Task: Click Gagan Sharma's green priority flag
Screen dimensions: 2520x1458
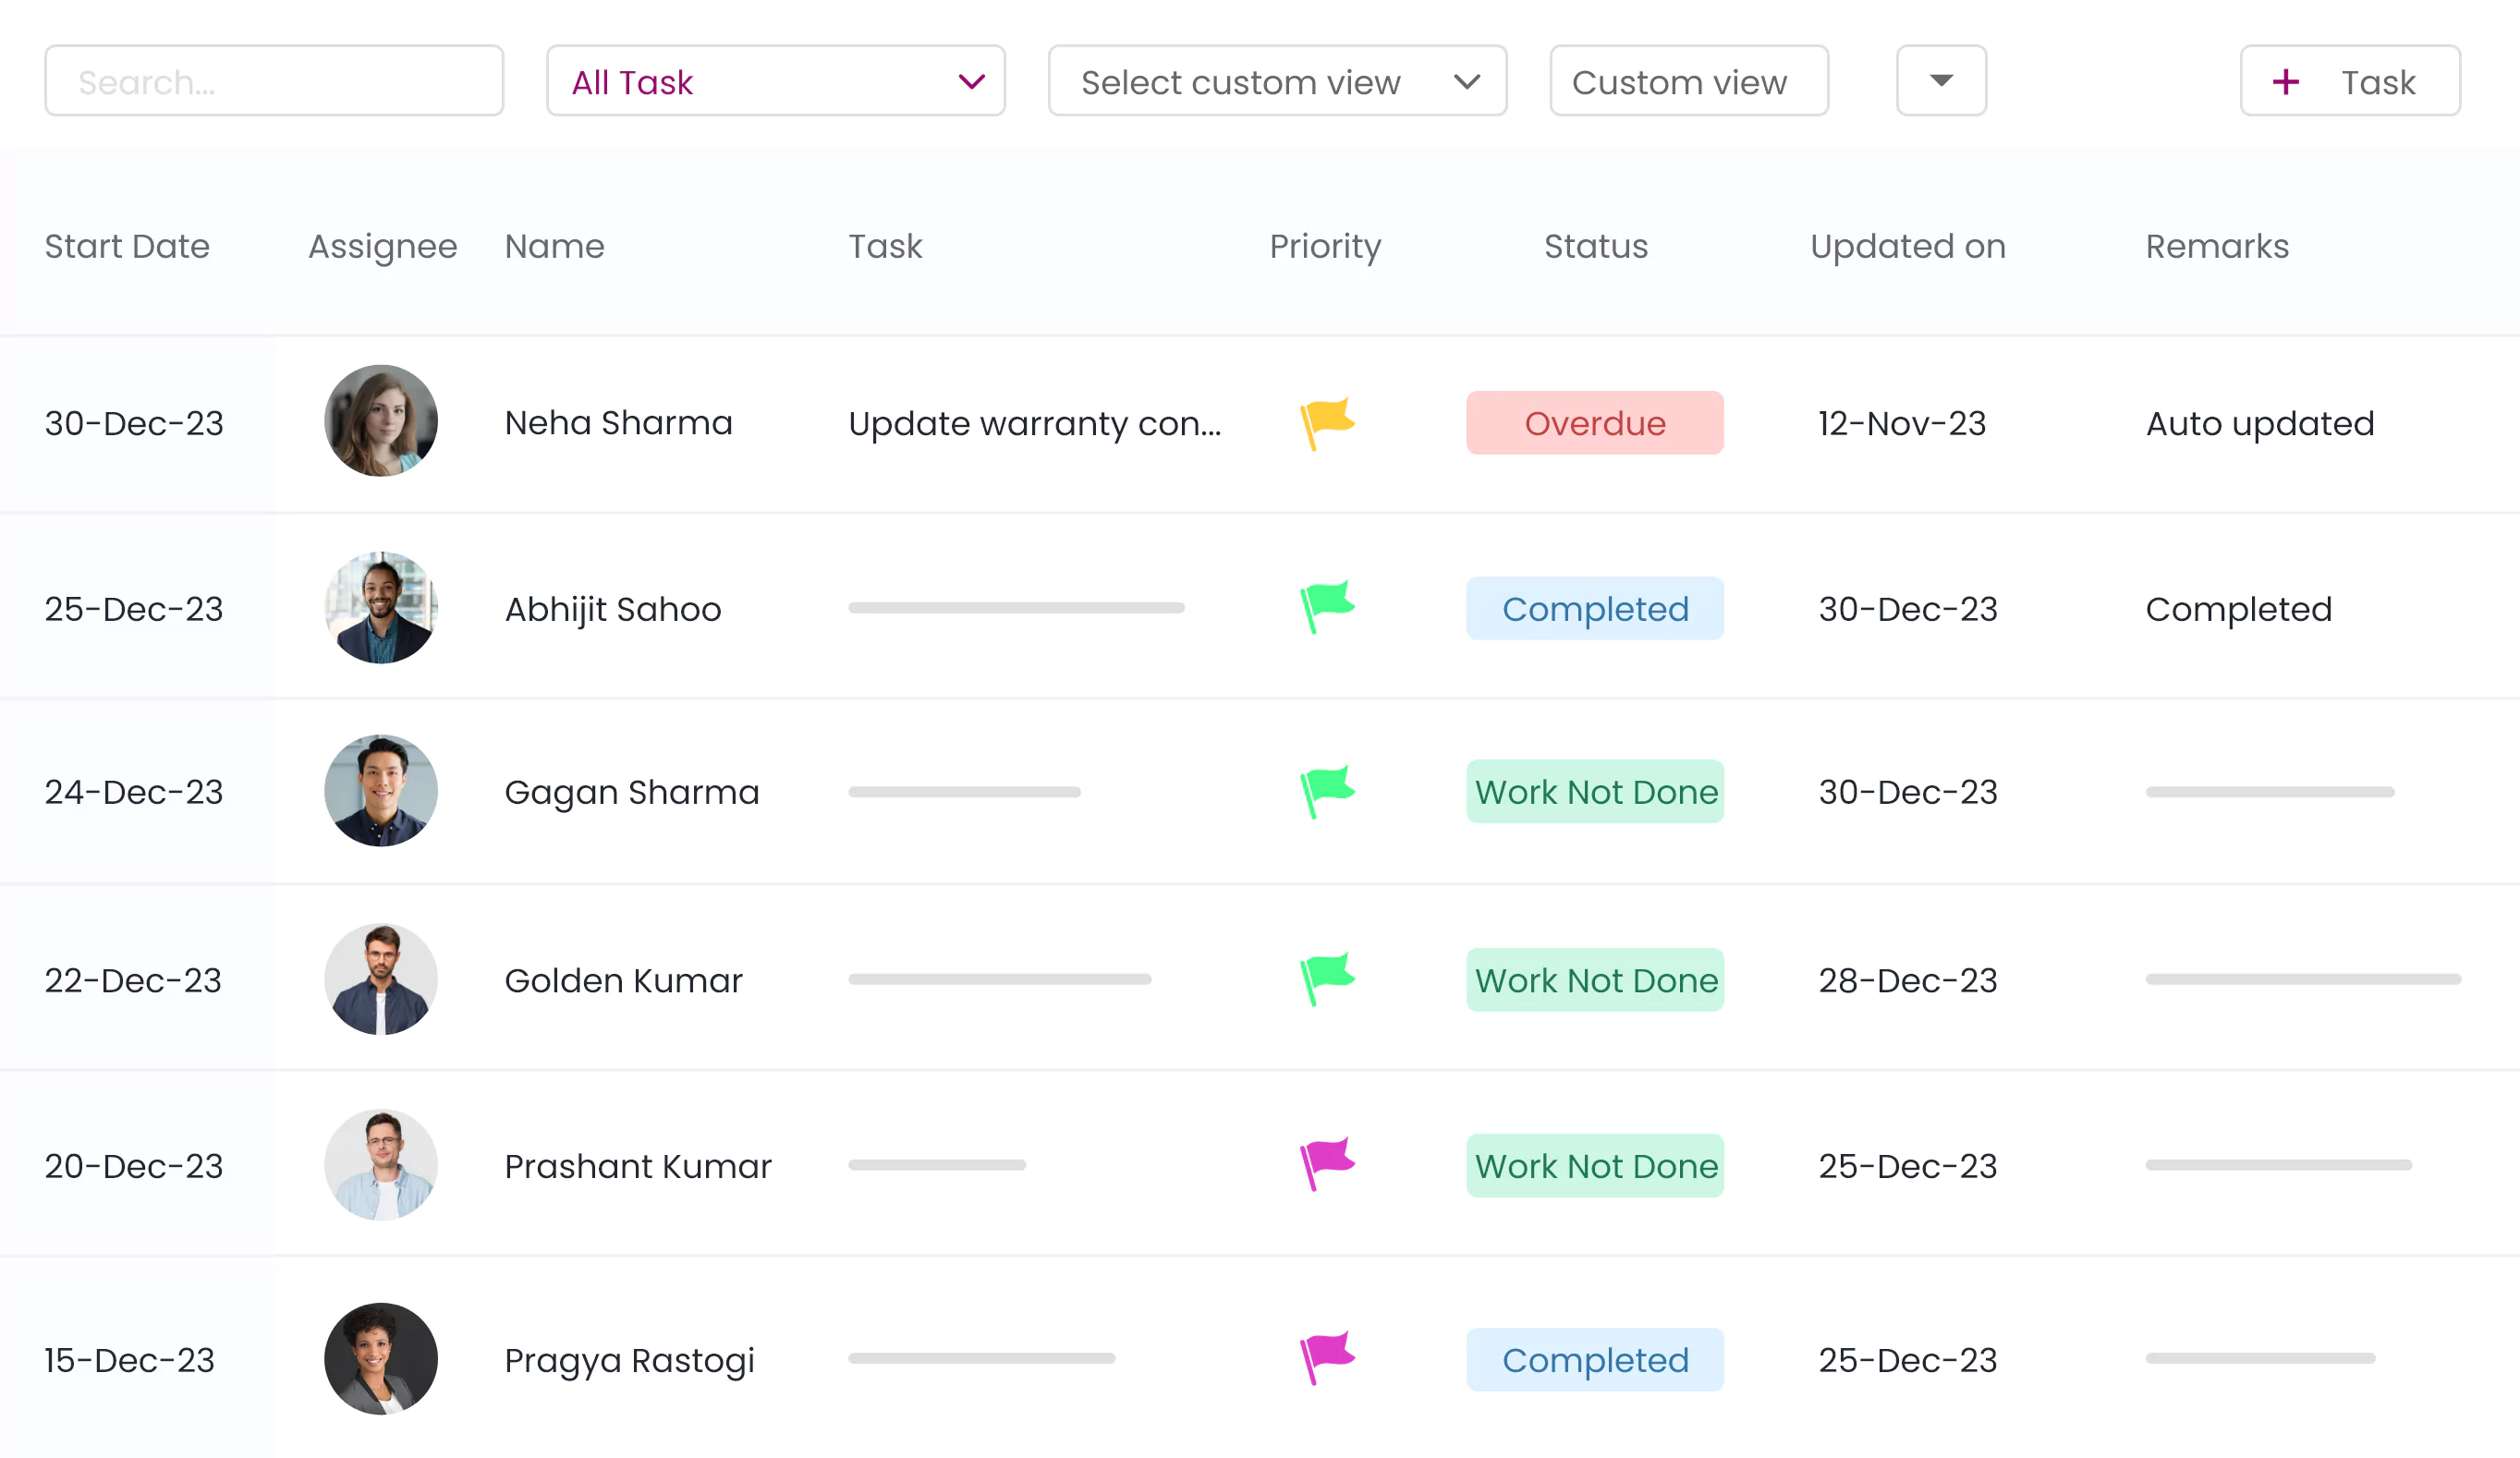Action: [x=1327, y=791]
